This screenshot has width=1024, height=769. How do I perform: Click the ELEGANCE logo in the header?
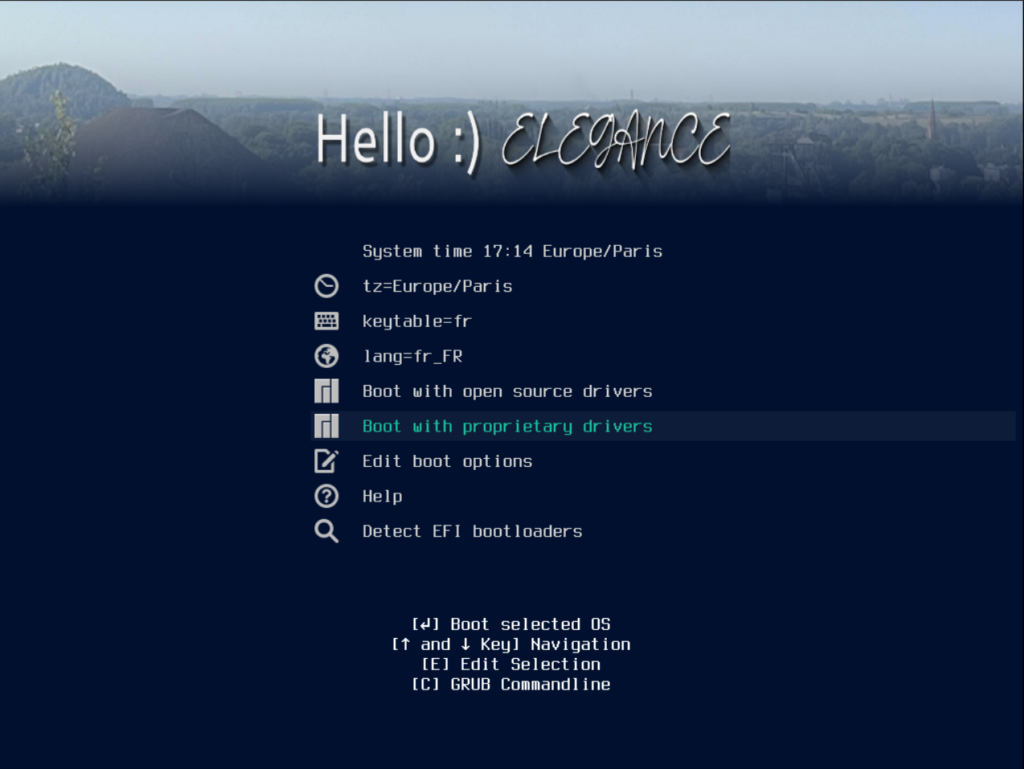pyautogui.click(x=615, y=141)
